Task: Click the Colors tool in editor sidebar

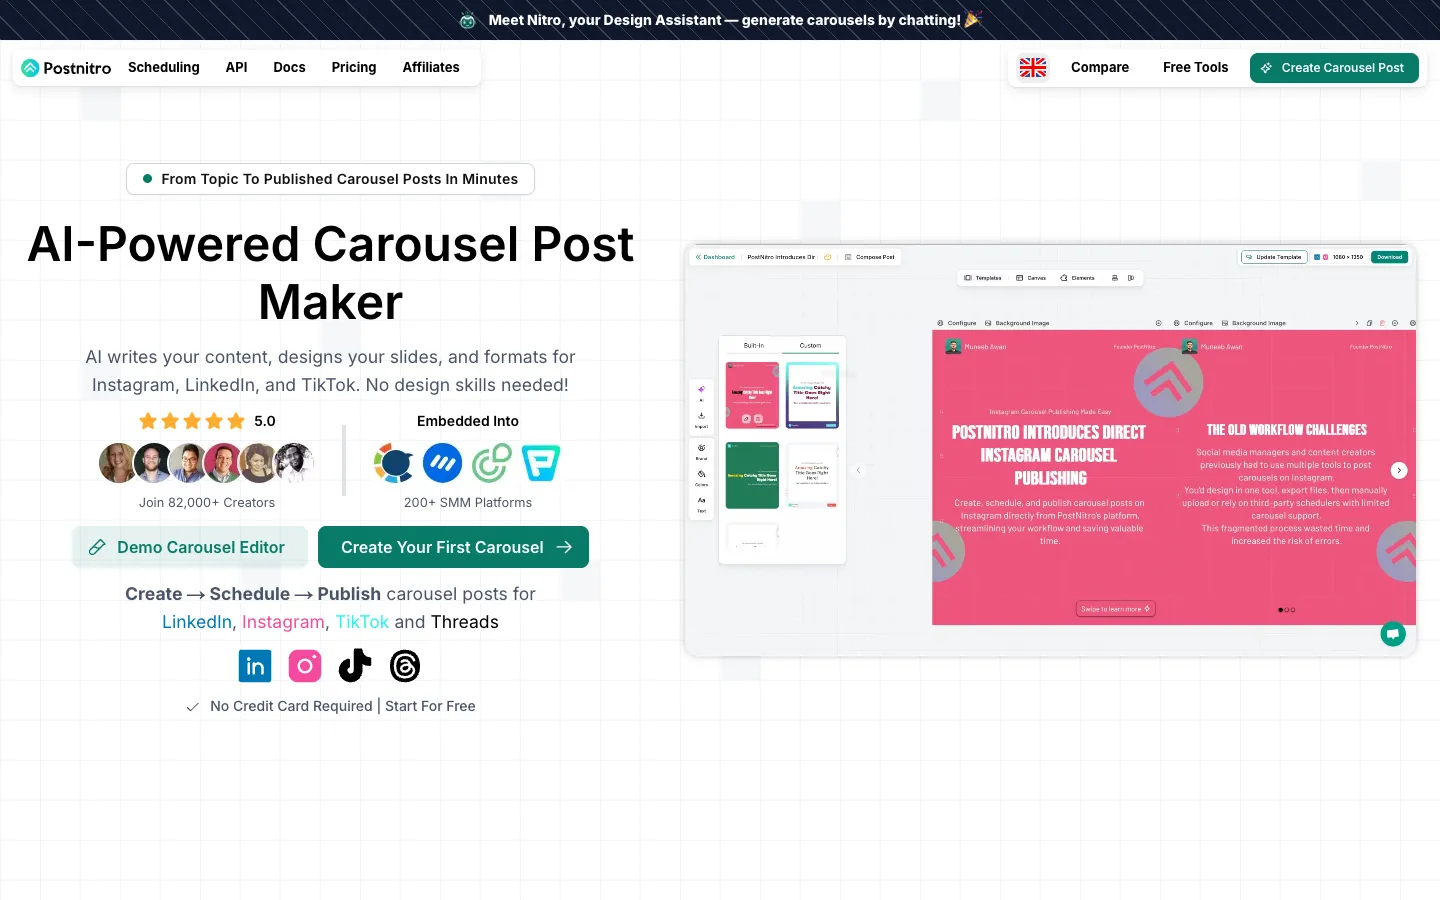Action: click(x=701, y=478)
